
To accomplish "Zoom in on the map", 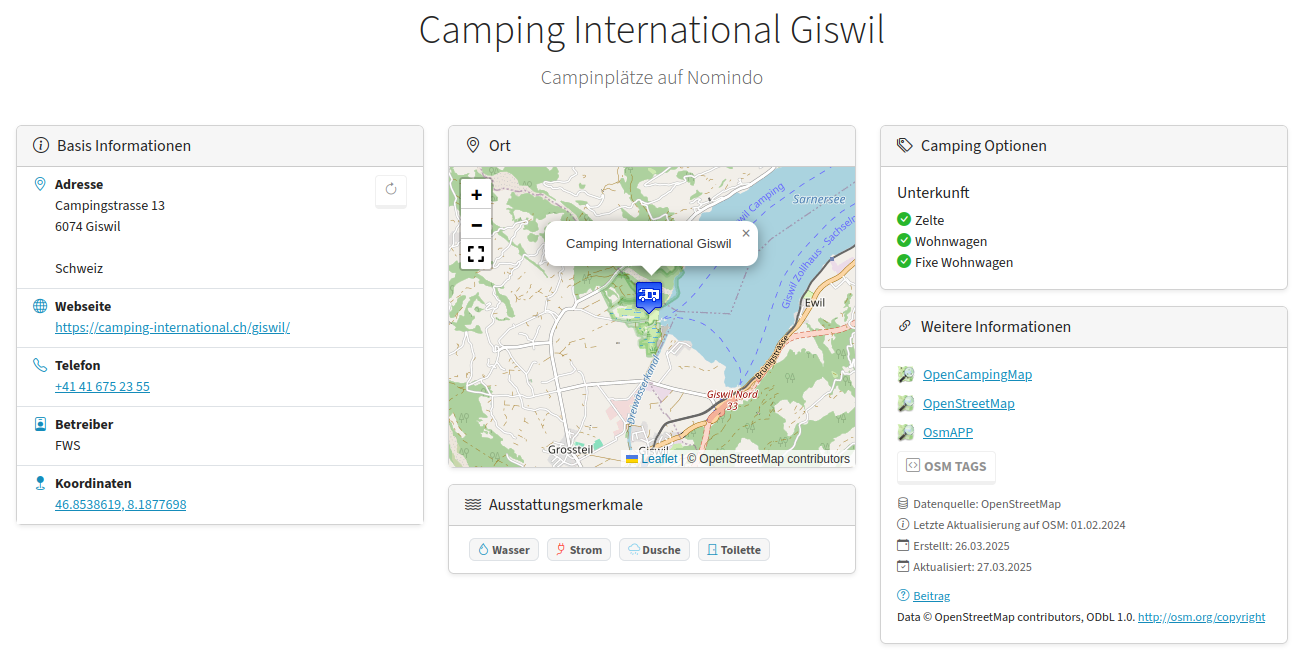I will [476, 195].
